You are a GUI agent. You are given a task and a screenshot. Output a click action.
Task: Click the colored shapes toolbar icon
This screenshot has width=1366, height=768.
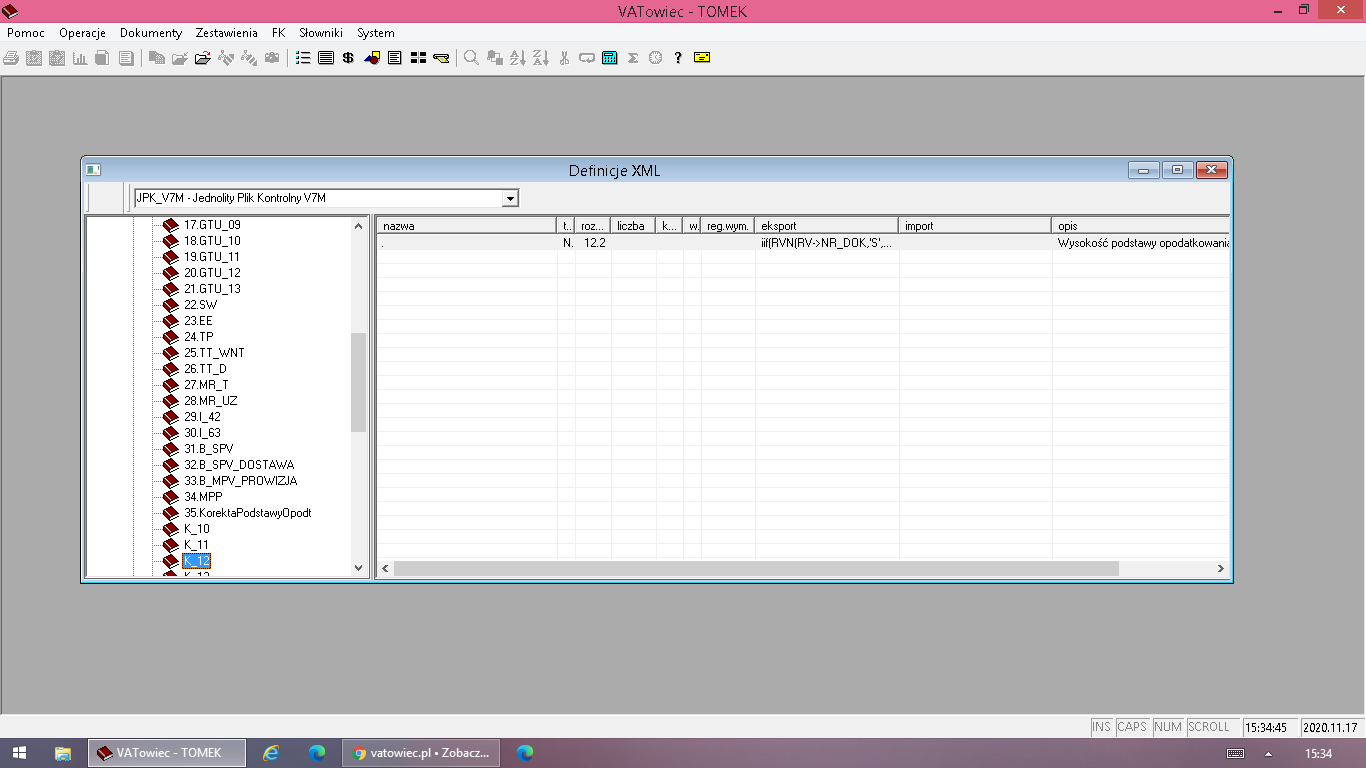(372, 58)
